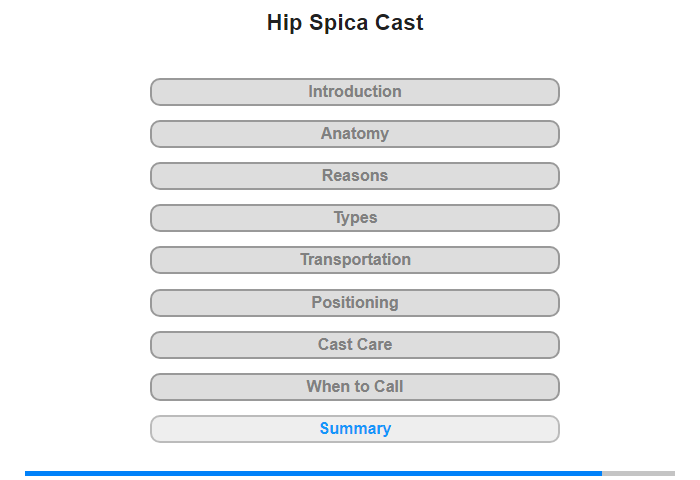Open the Introduction section
The height and width of the screenshot is (480, 700).
point(354,92)
